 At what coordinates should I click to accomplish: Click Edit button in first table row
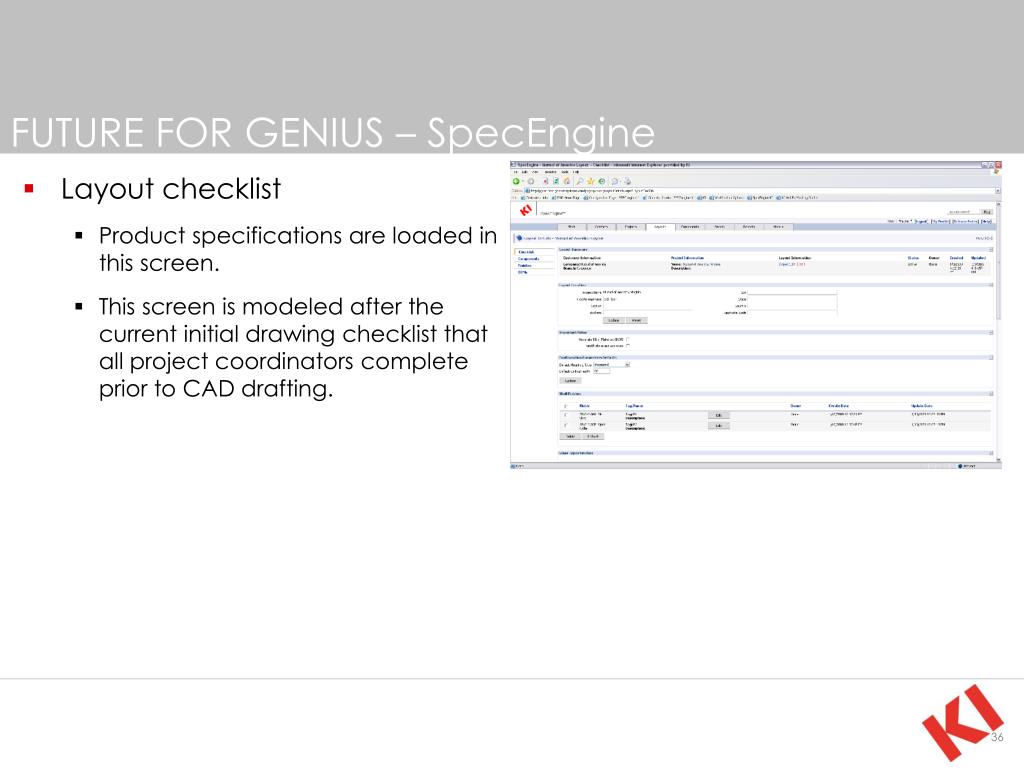coord(718,415)
